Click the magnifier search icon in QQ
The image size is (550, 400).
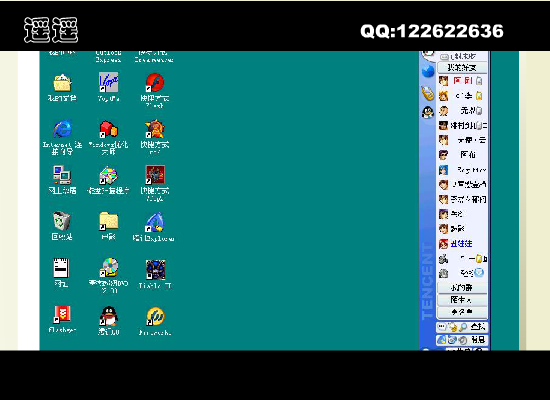click(463, 327)
